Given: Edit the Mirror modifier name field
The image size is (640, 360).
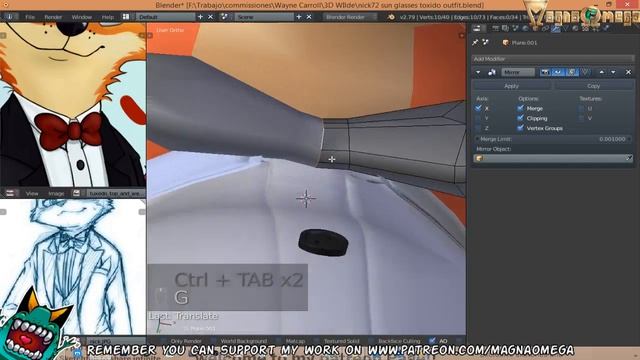Looking at the screenshot, I should pyautogui.click(x=518, y=72).
